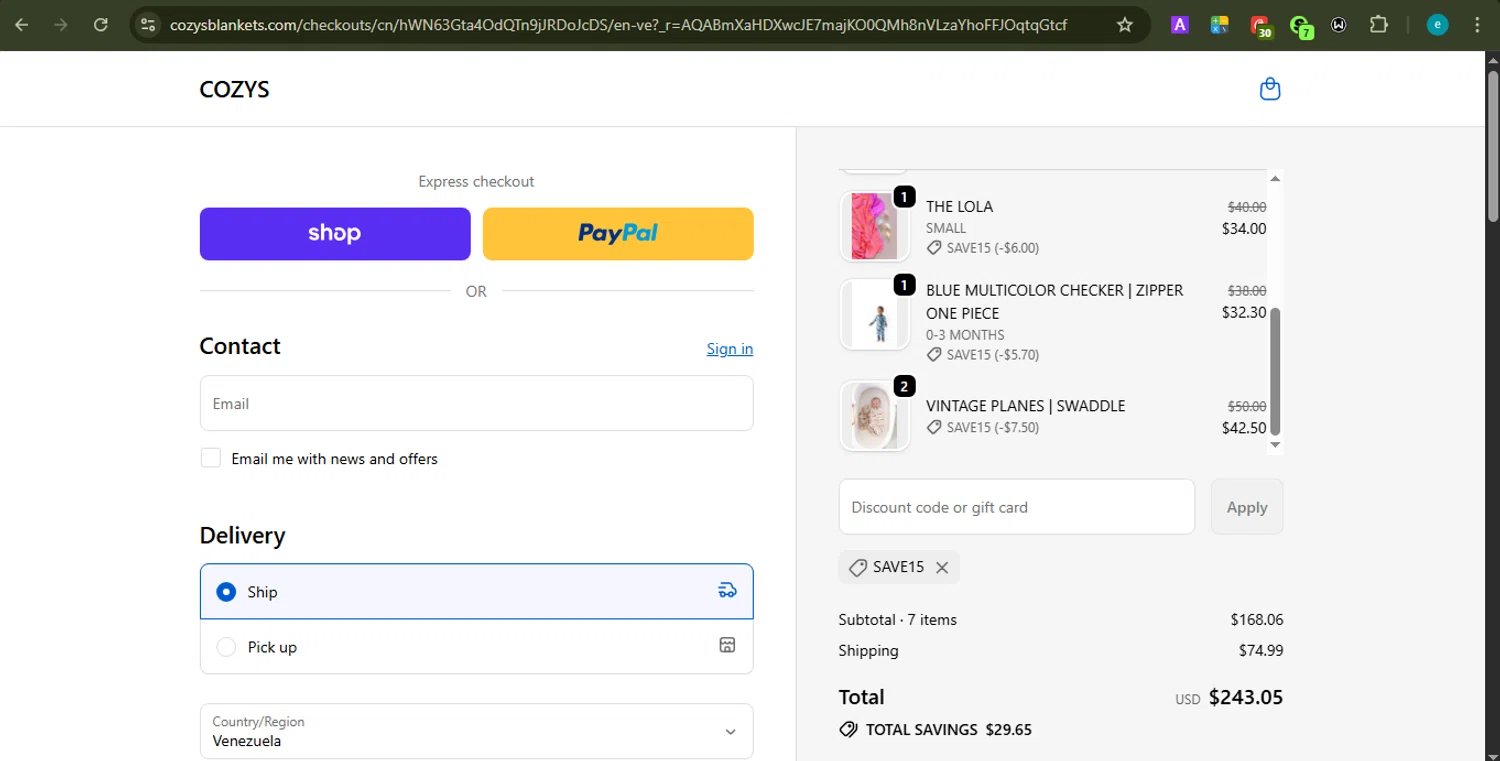Click the browser forward arrow
This screenshot has width=1500, height=761.
[x=61, y=25]
